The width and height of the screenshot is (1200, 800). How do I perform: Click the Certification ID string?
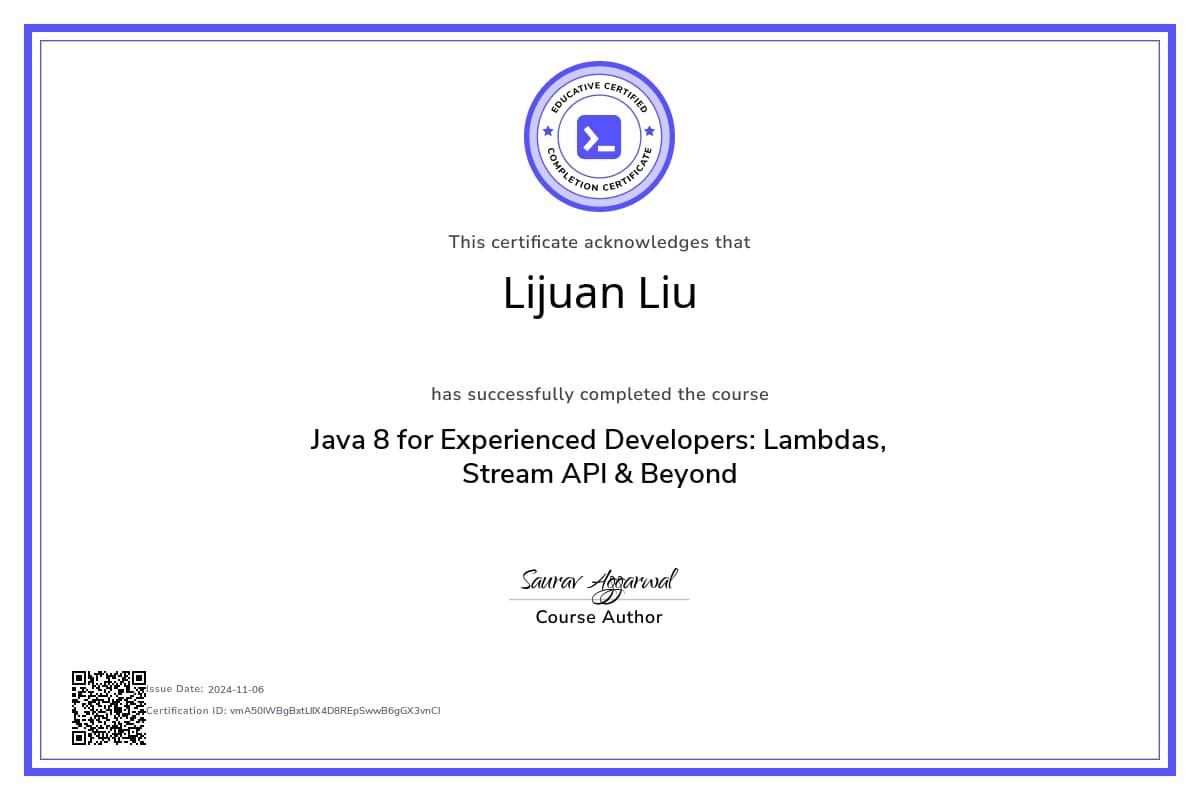(335, 711)
